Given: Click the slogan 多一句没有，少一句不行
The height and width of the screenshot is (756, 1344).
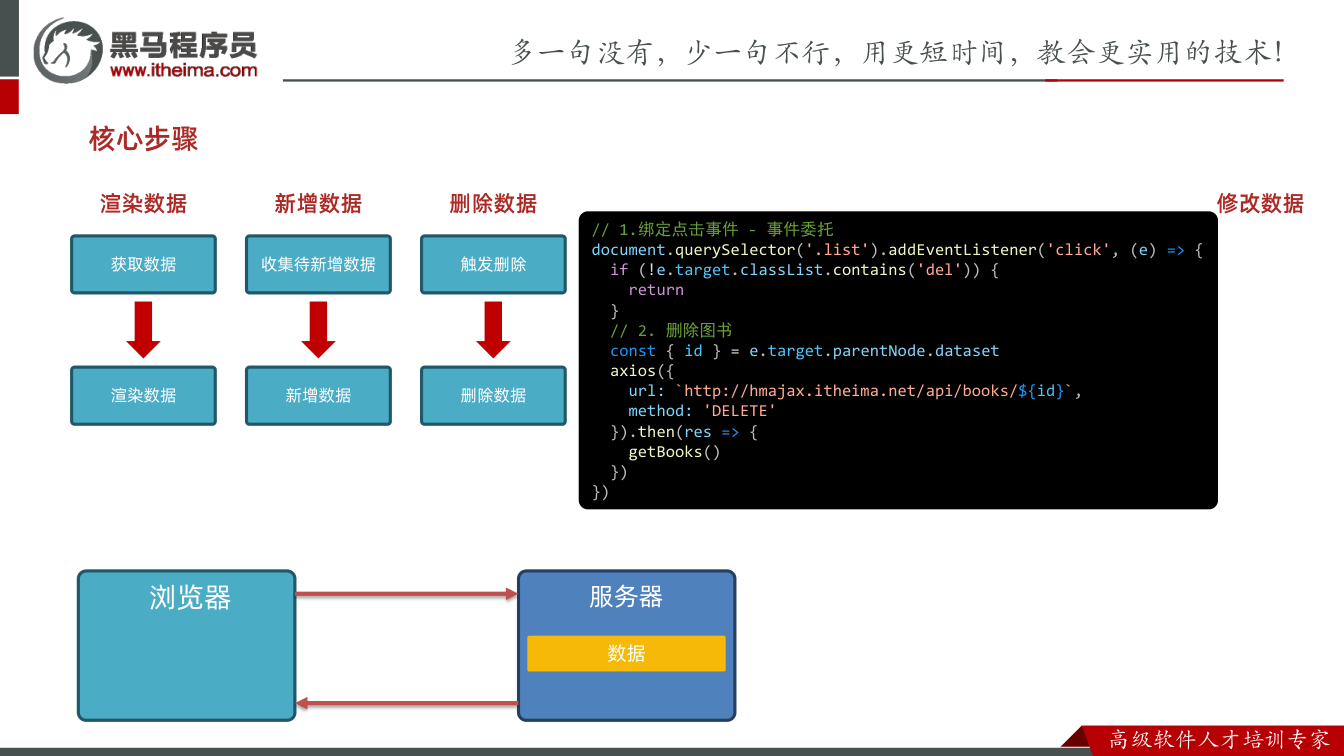Looking at the screenshot, I should point(897,52).
